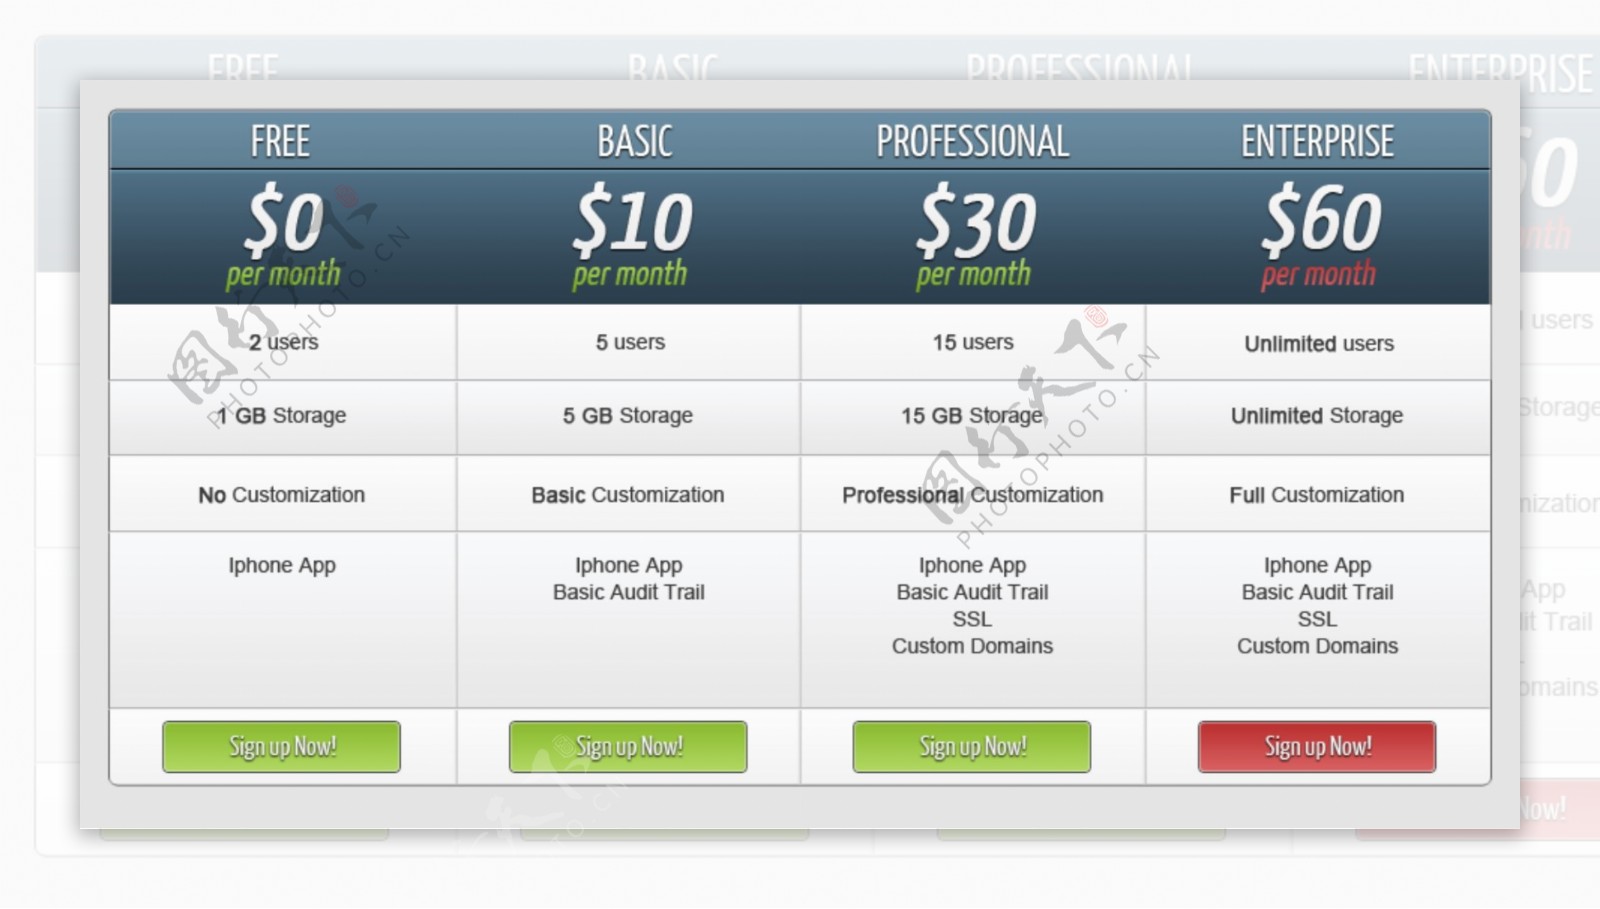Click 'SSL' in the Professional column

pyautogui.click(x=972, y=619)
